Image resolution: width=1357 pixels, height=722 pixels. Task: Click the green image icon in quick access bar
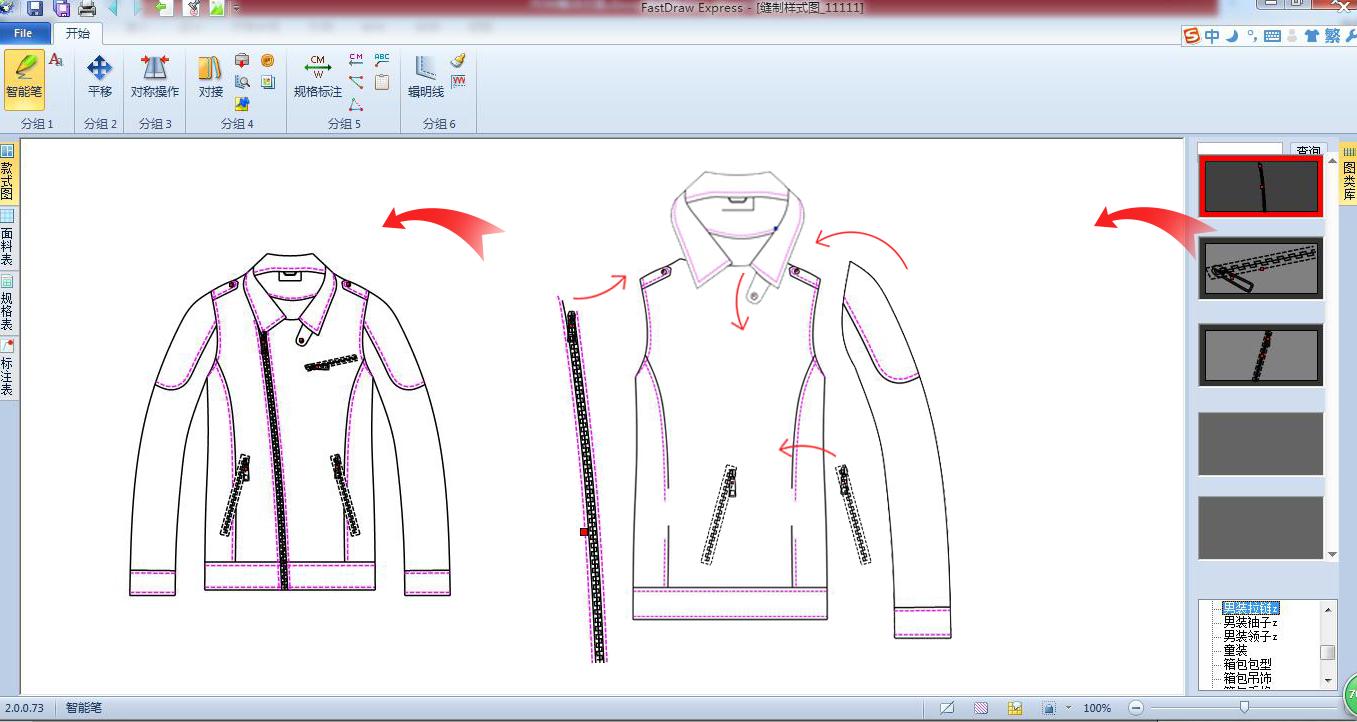(215, 8)
